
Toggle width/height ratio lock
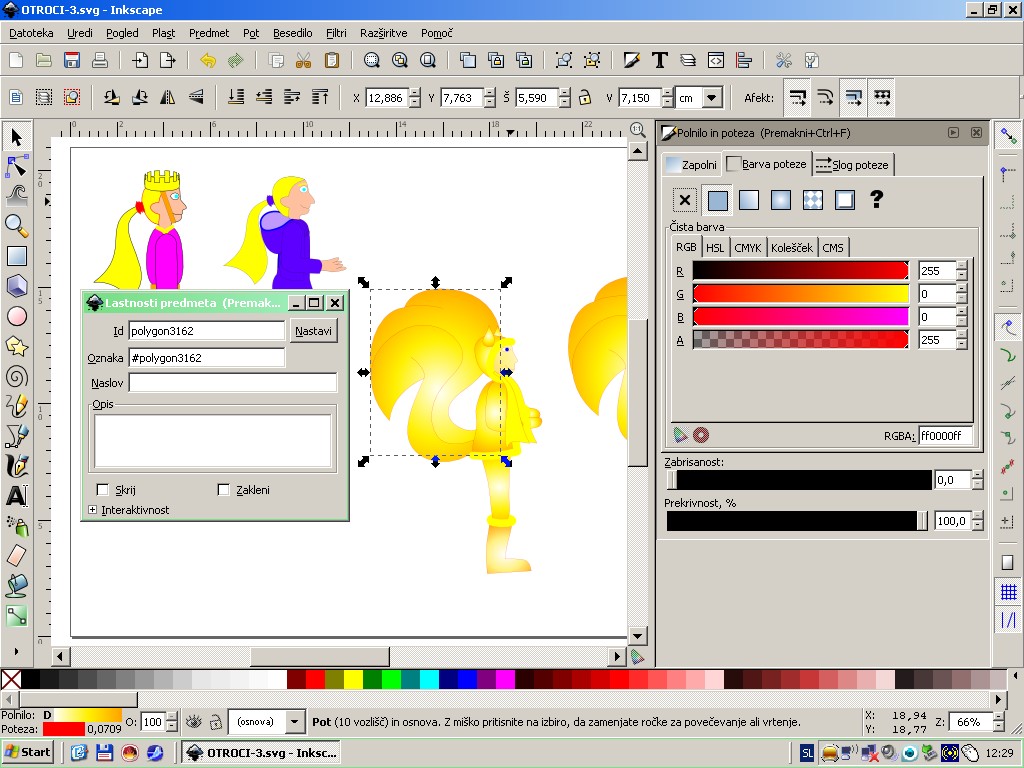(585, 98)
